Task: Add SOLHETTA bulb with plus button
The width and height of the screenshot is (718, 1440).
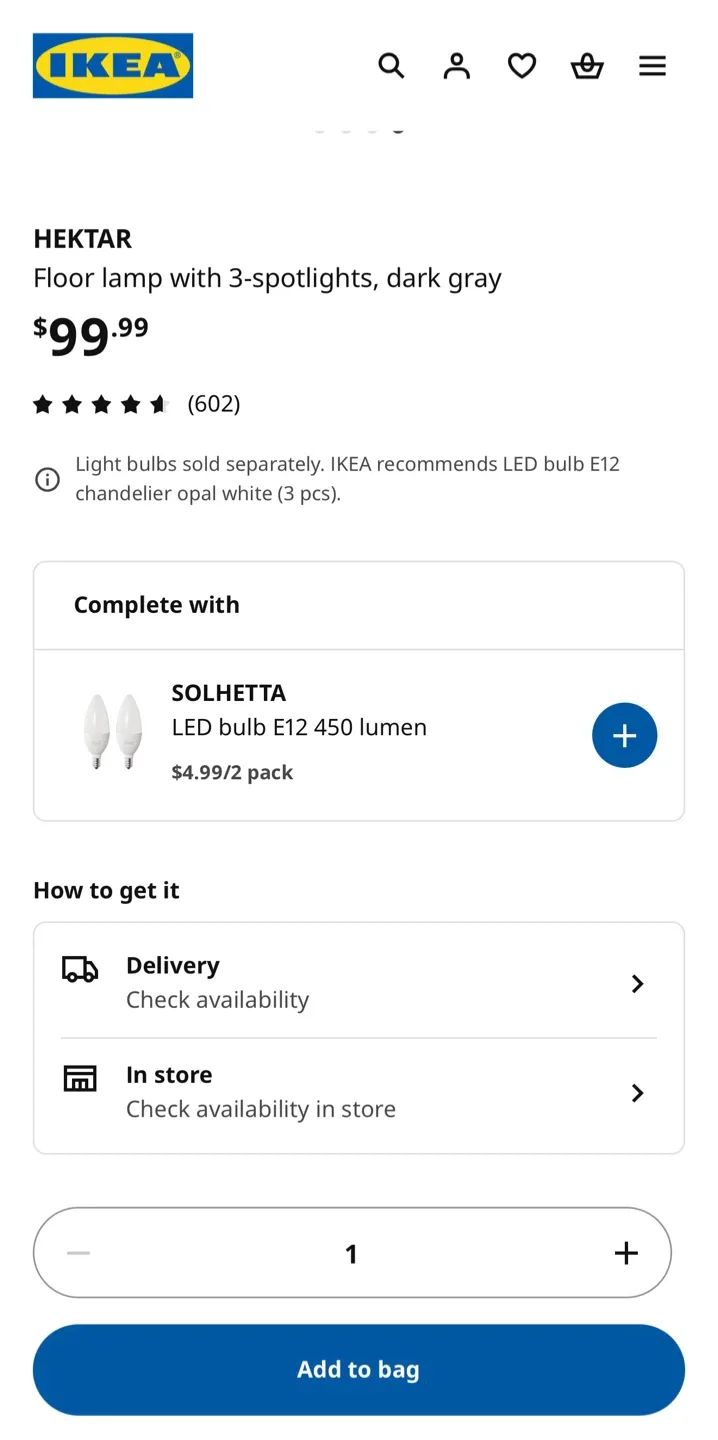Action: coord(624,736)
